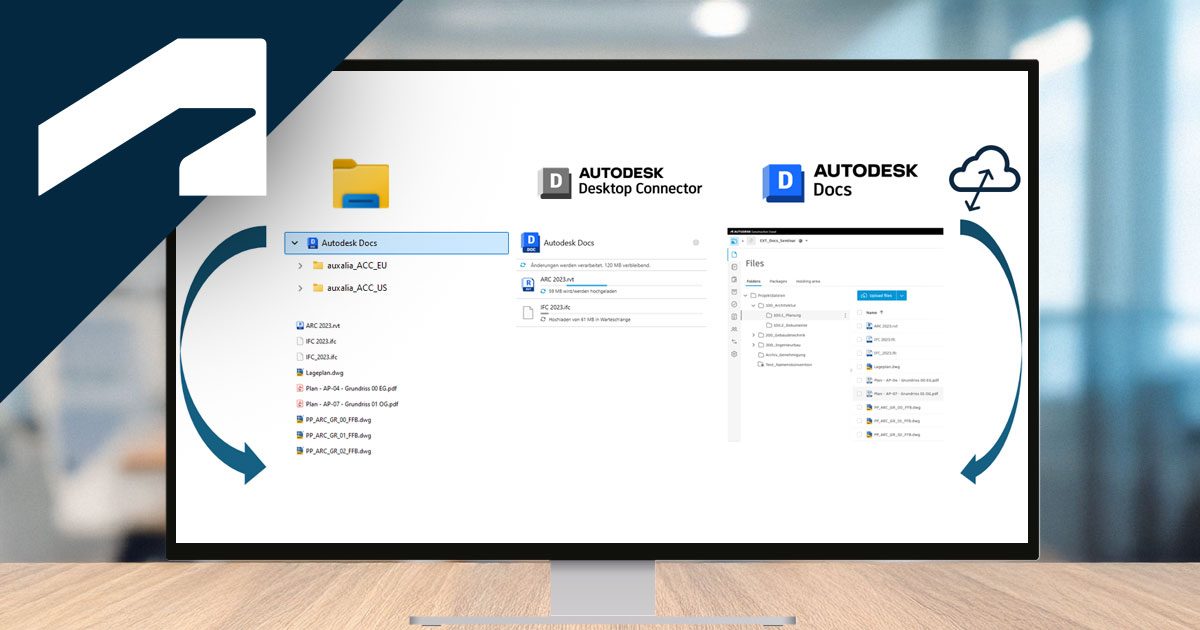Switch to the Holding area tab
This screenshot has height=630, width=1200.
coord(808,282)
